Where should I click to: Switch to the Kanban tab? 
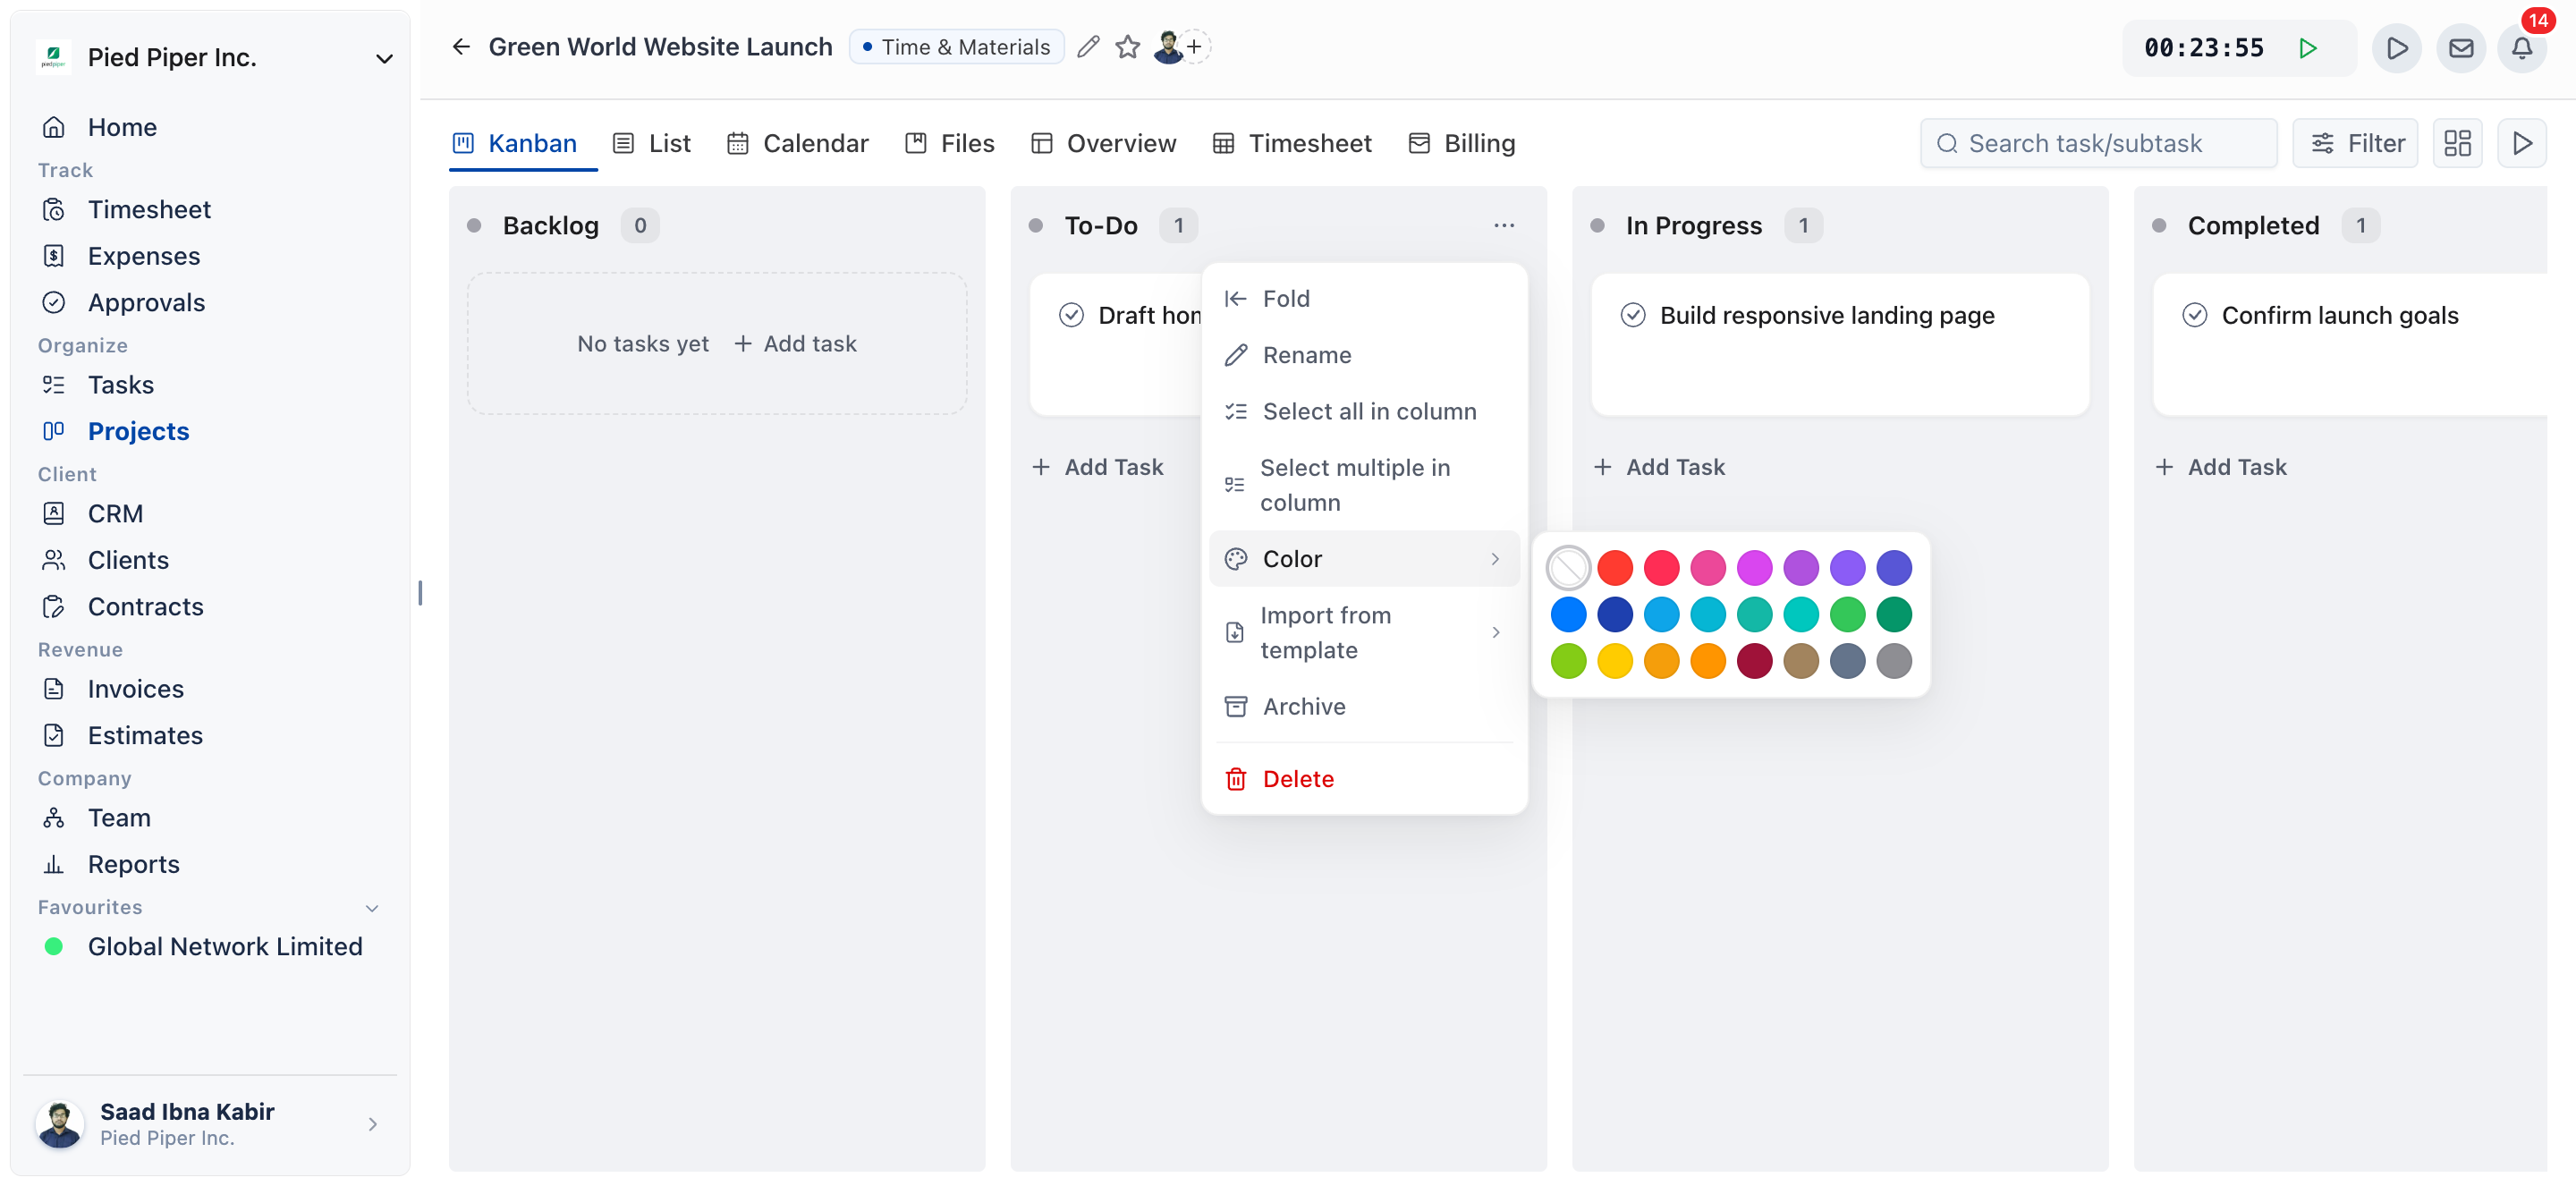[516, 143]
